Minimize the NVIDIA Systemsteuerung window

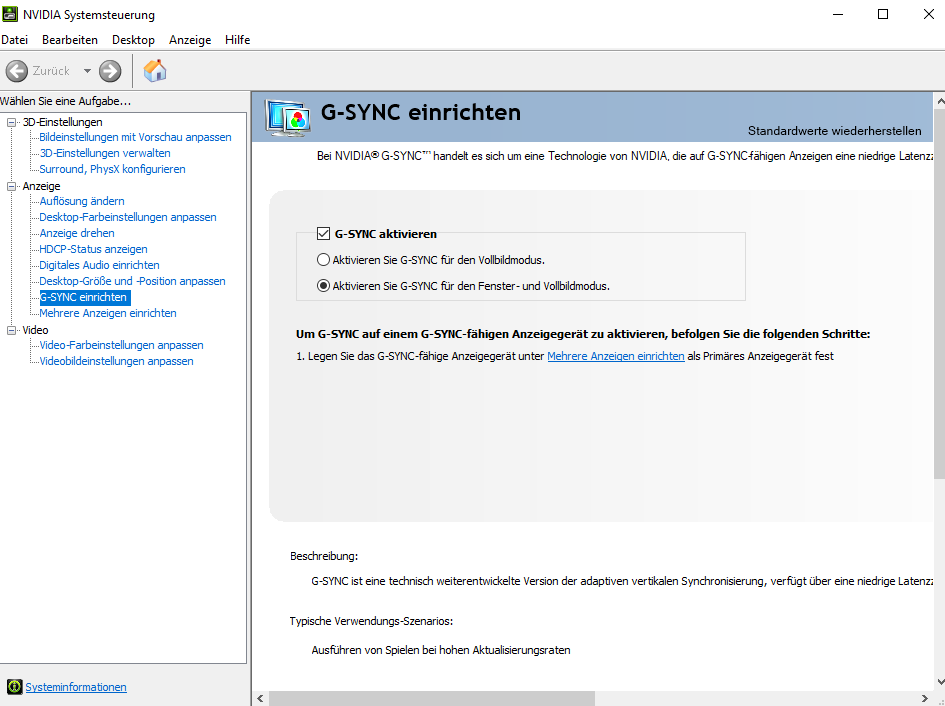[838, 14]
